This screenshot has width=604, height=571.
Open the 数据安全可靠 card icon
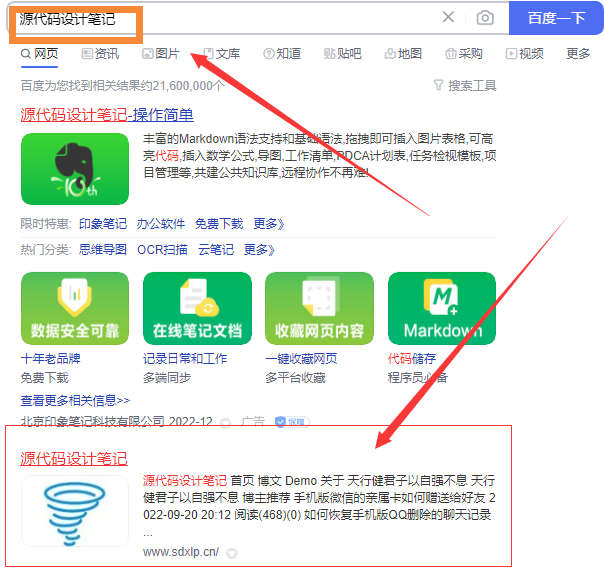[75, 308]
